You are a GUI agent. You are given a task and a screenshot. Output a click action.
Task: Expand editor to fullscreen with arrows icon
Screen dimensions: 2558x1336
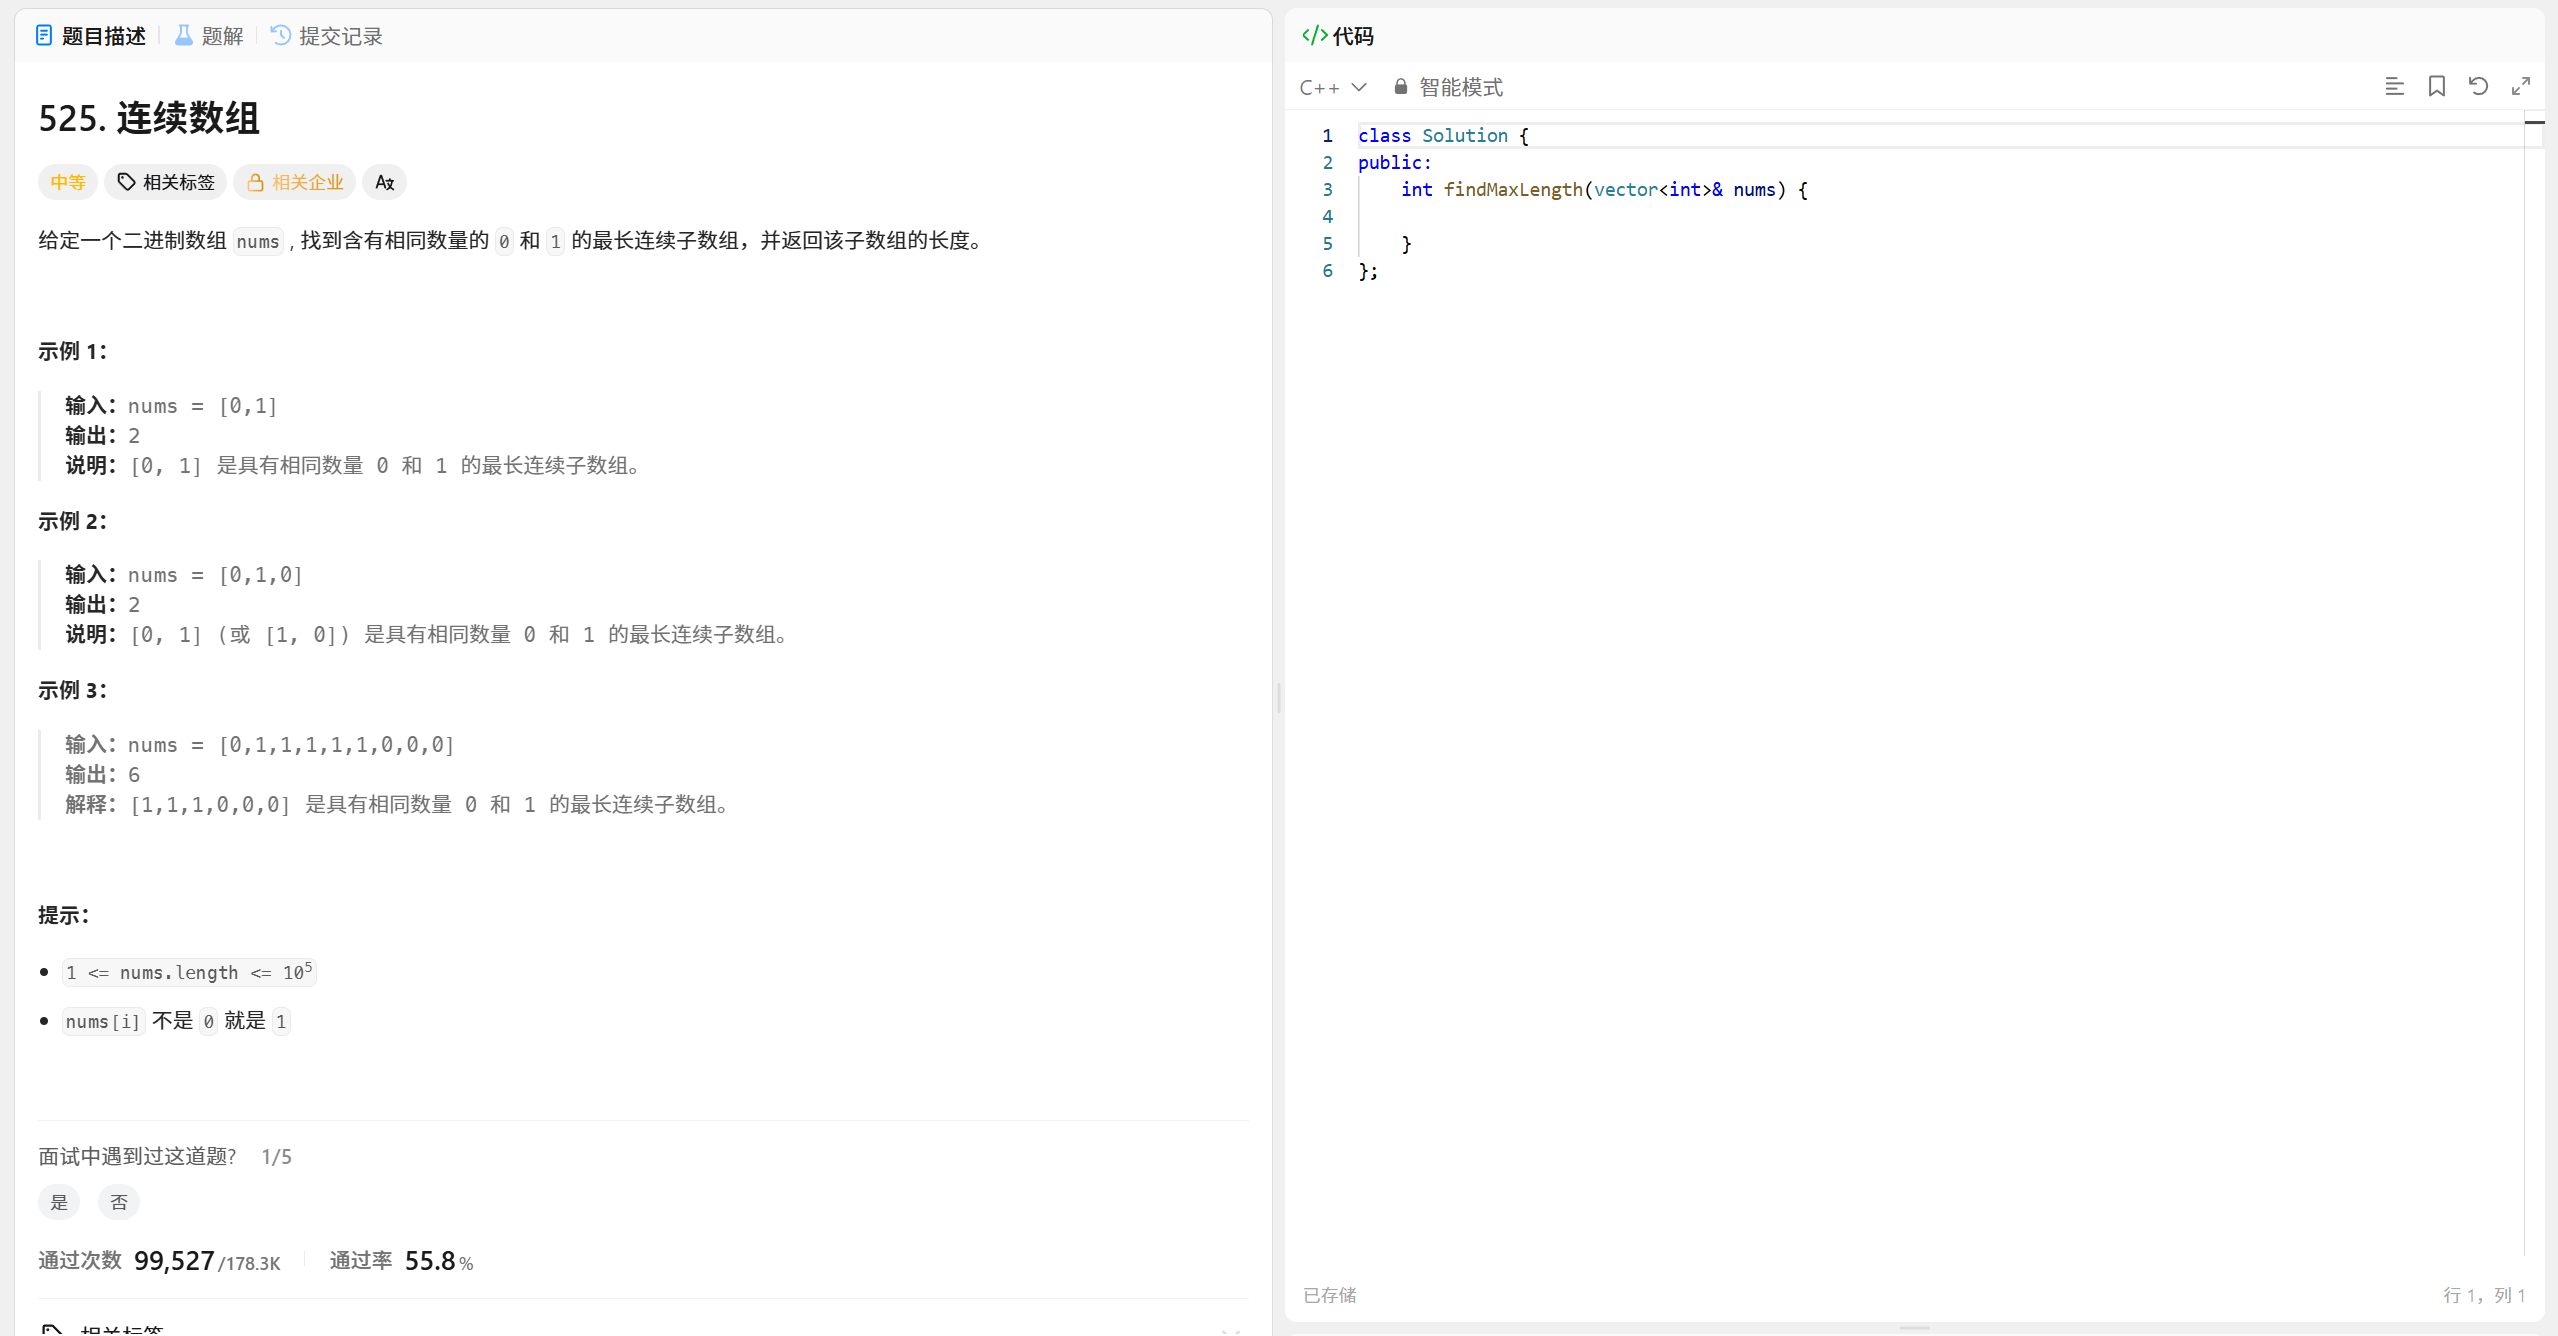pos(2521,87)
